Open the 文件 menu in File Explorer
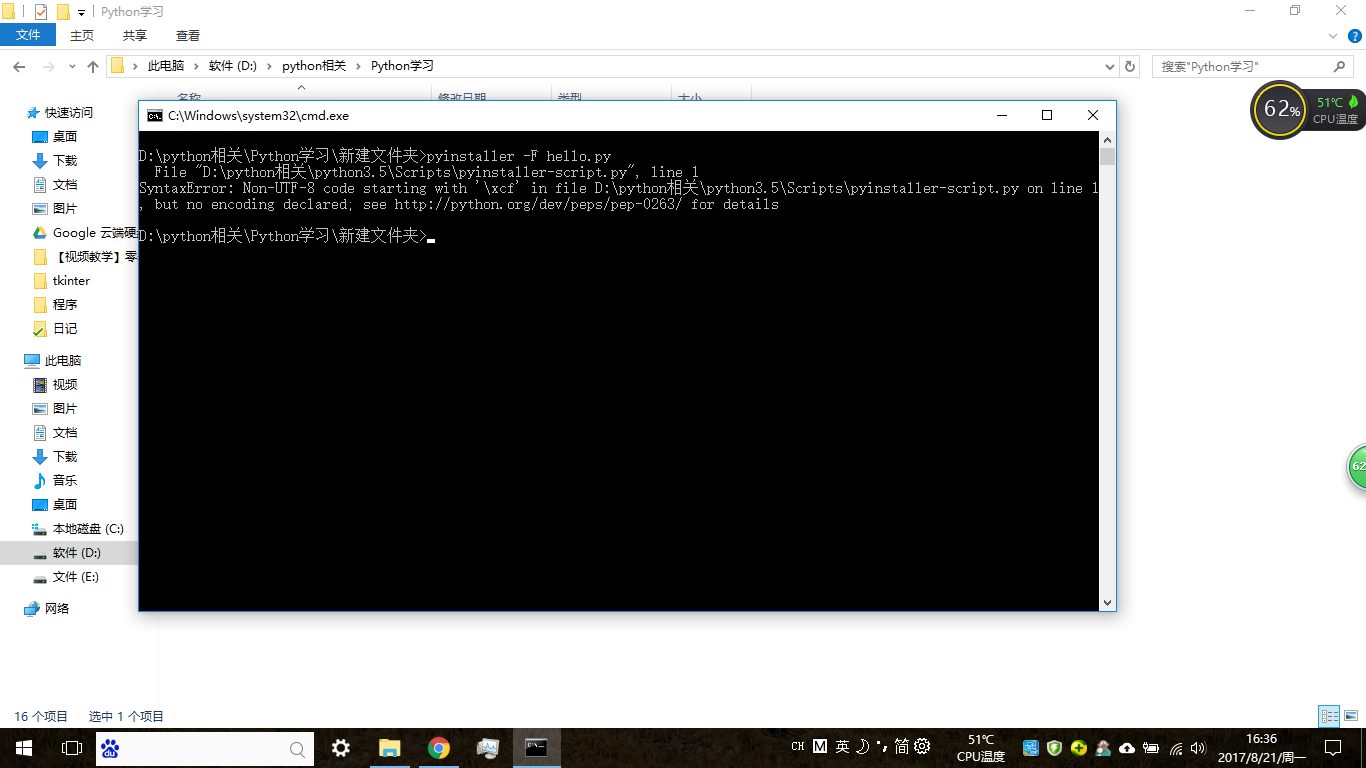This screenshot has height=768, width=1366. [28, 35]
